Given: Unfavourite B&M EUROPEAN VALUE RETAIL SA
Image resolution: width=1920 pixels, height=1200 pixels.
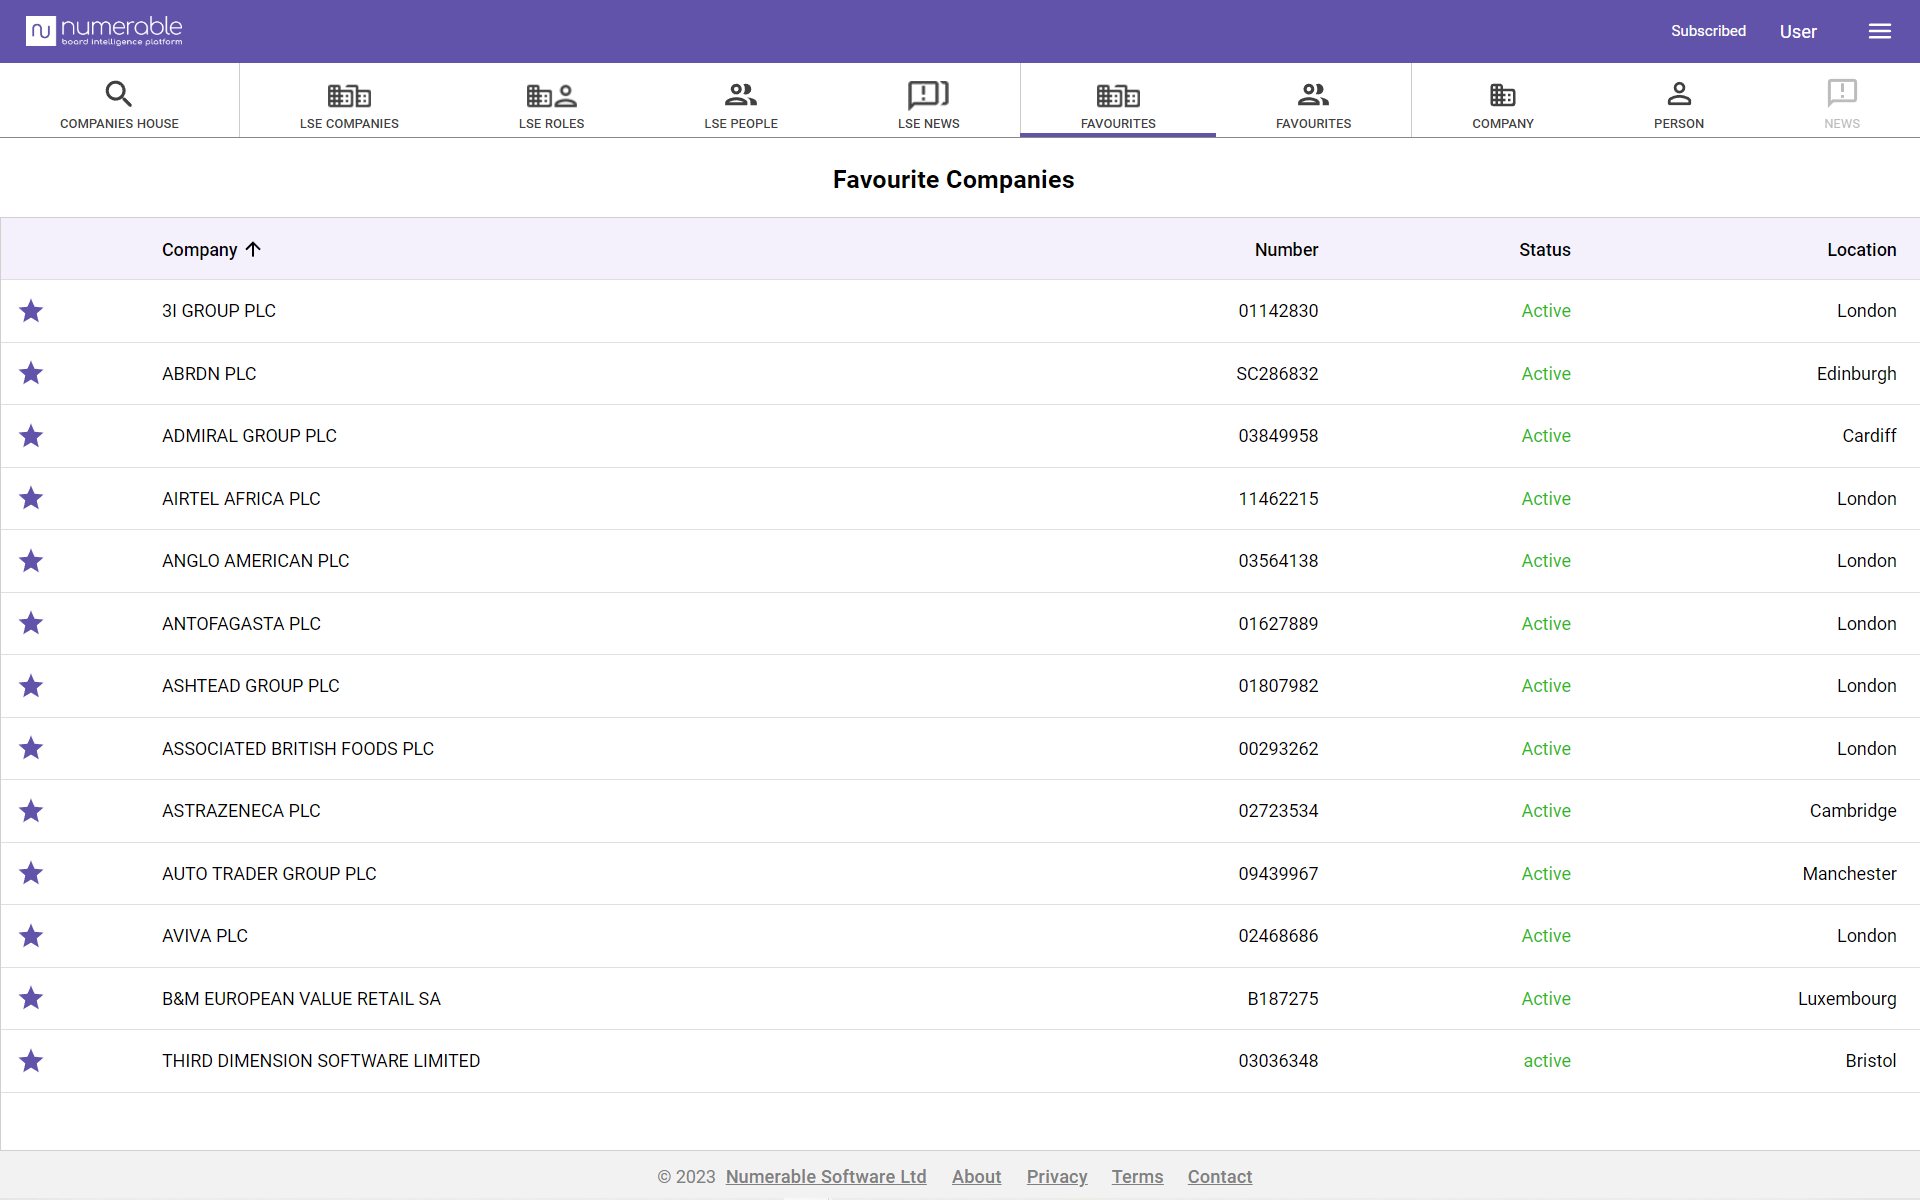Looking at the screenshot, I should tap(31, 998).
